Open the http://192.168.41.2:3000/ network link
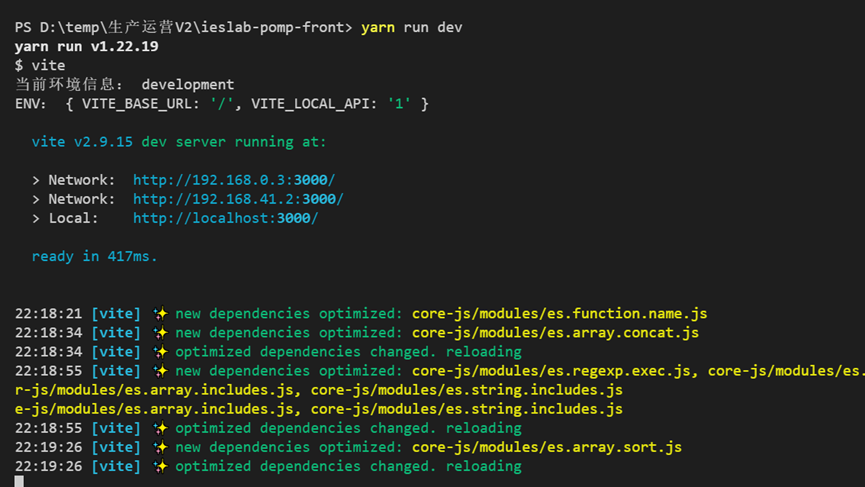Image resolution: width=865 pixels, height=487 pixels. [x=238, y=199]
